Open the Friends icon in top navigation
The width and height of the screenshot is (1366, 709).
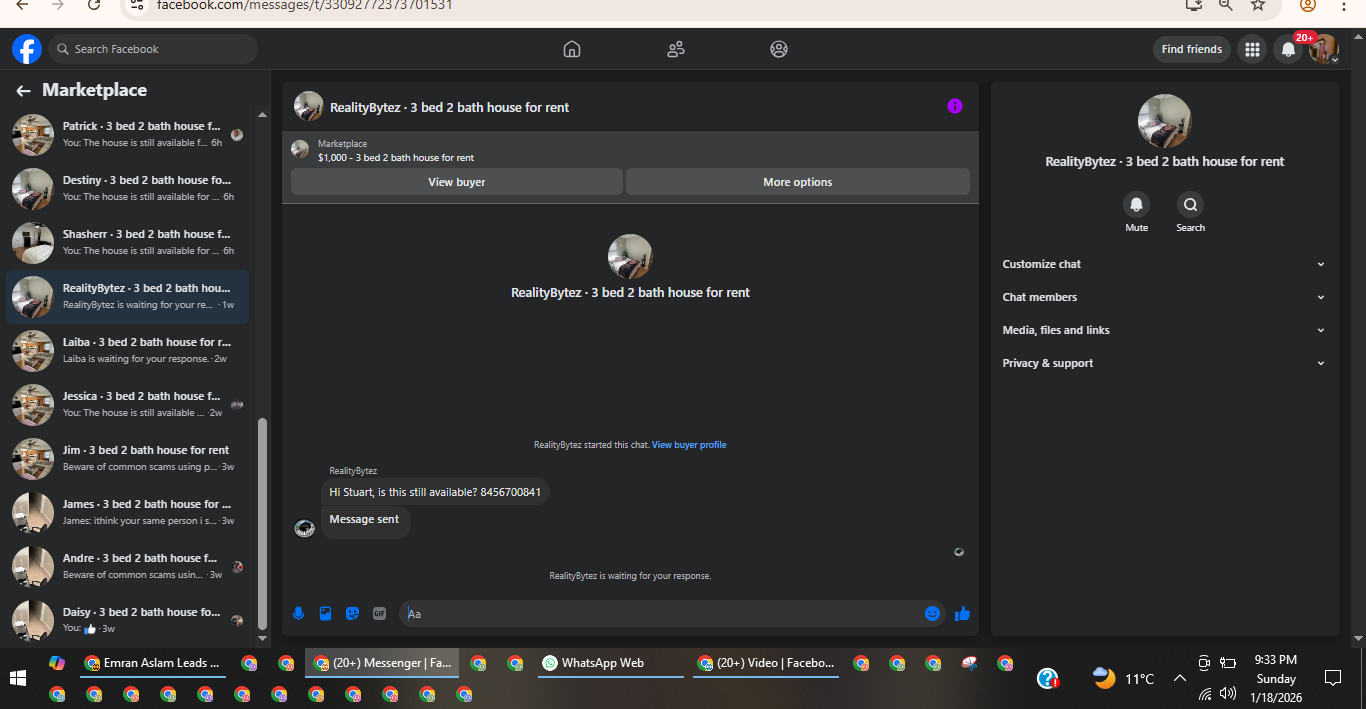point(676,49)
